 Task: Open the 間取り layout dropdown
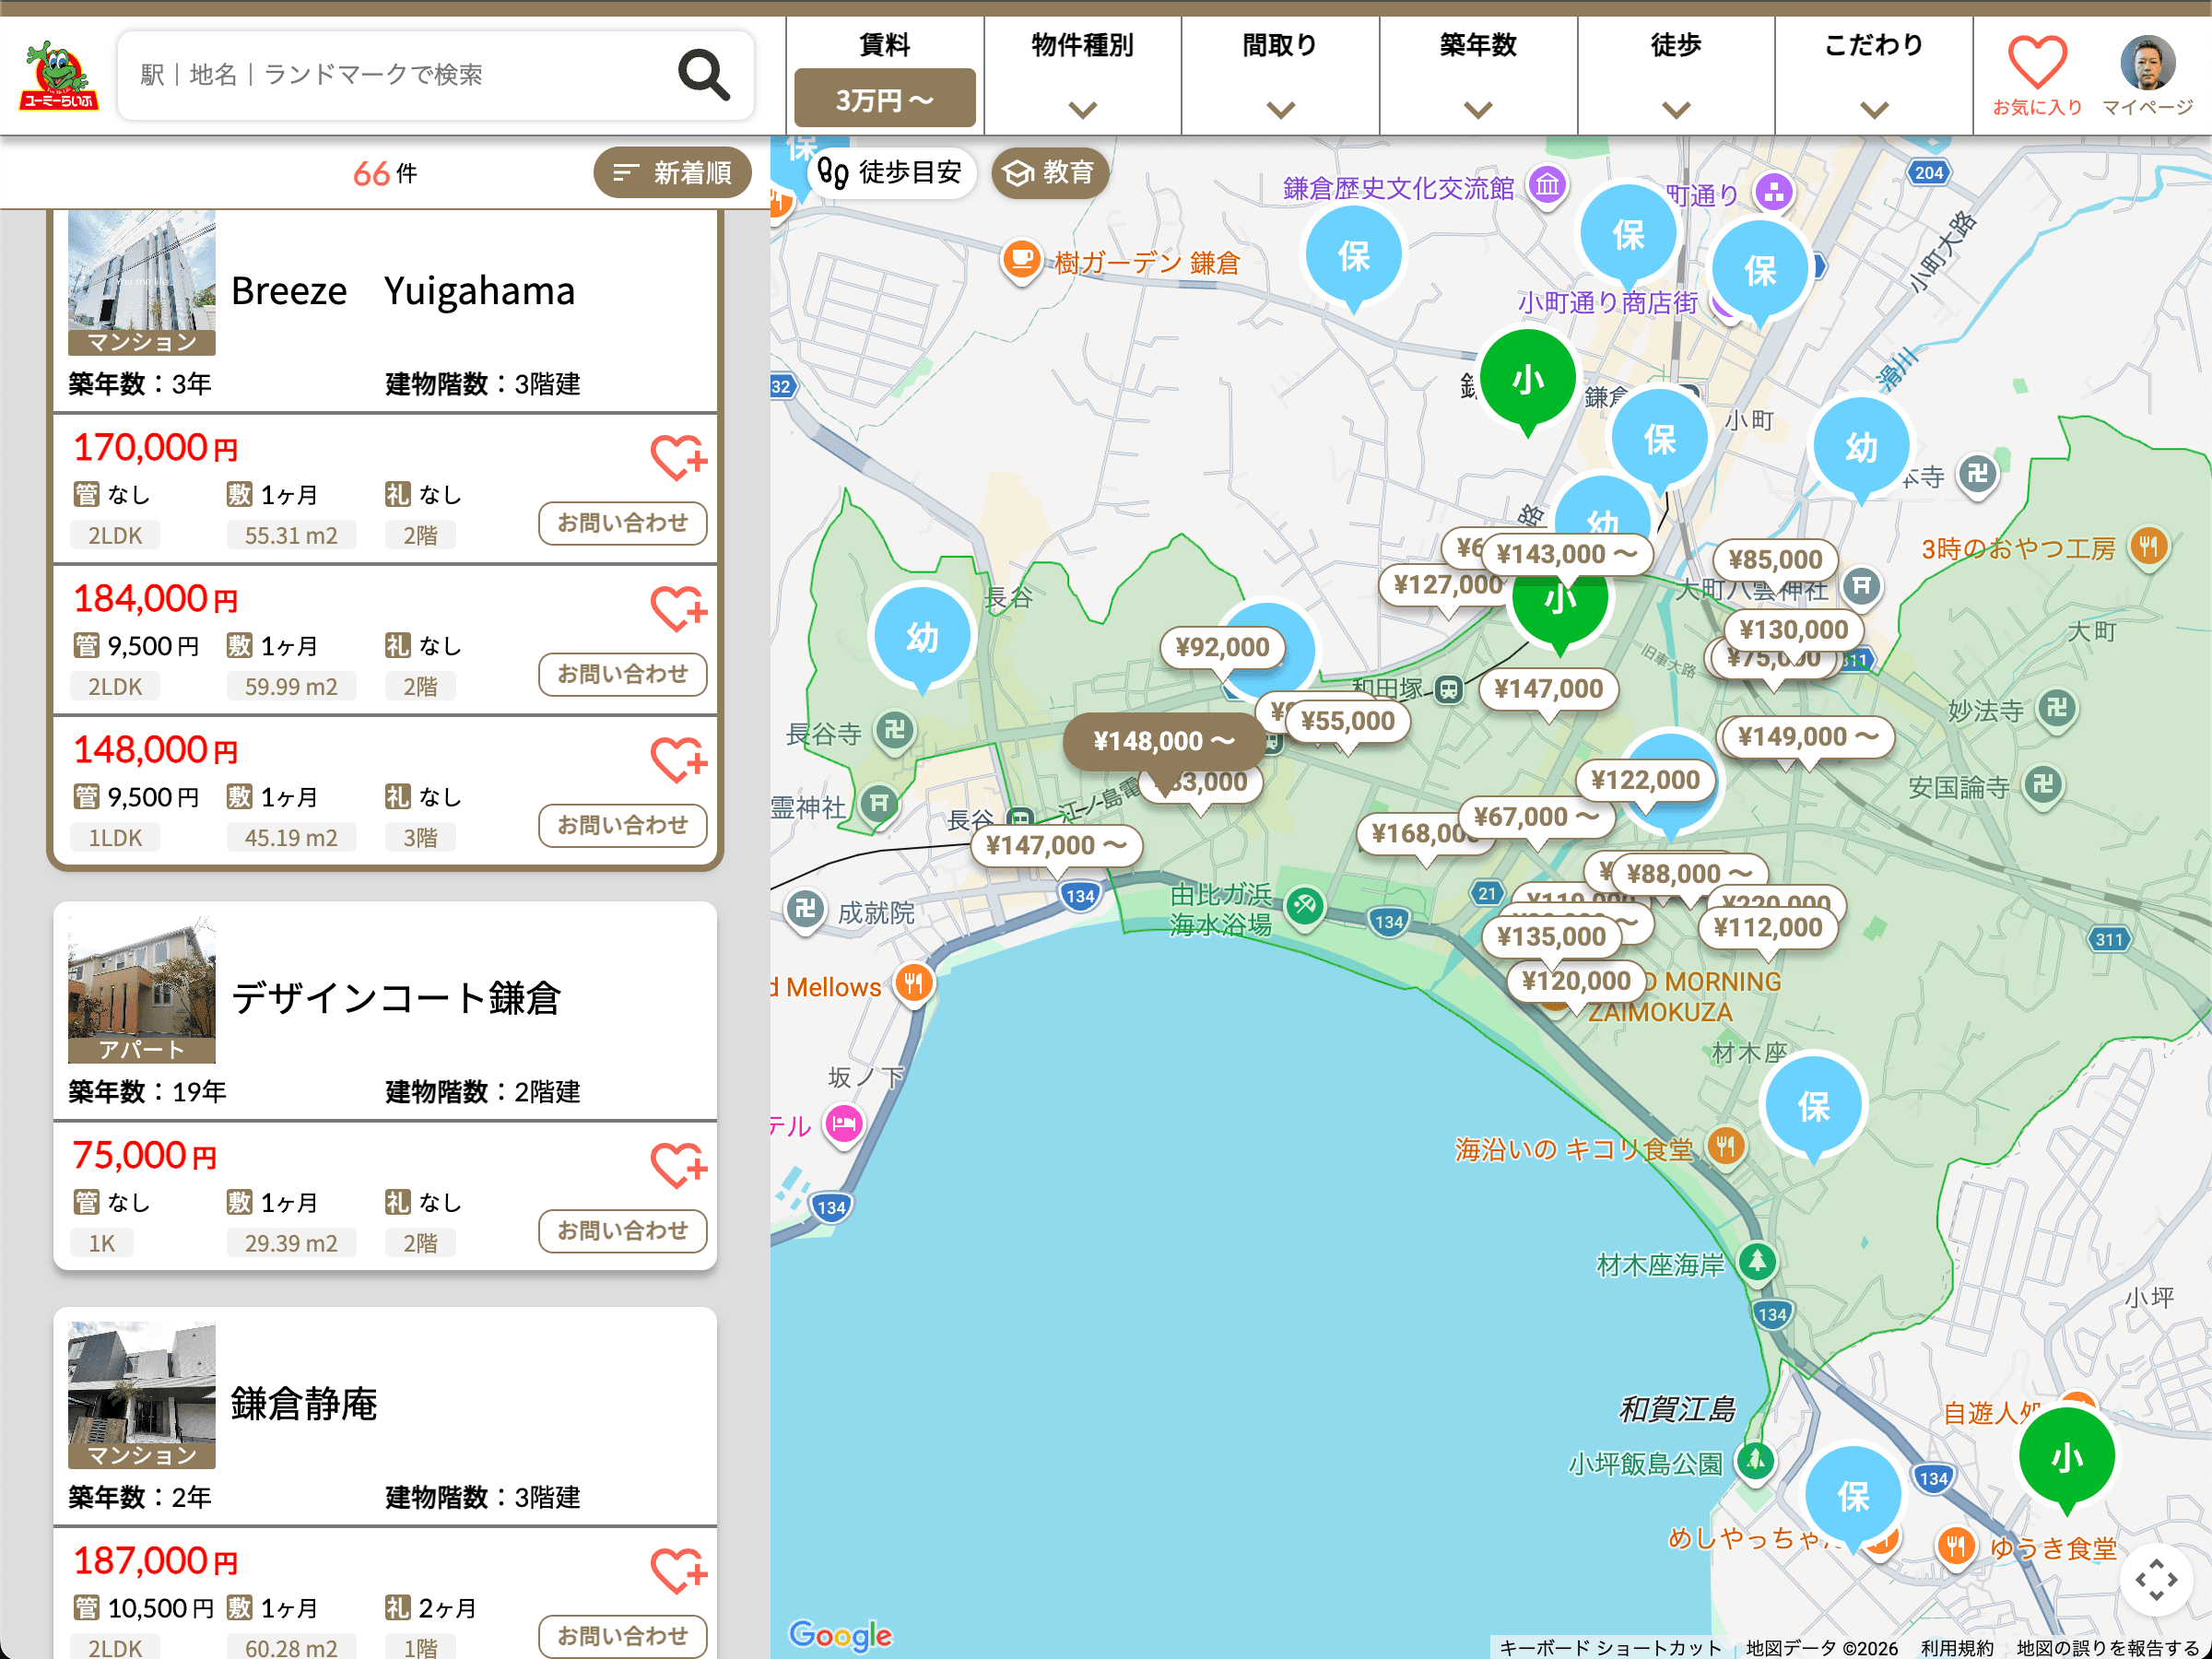(x=1281, y=75)
